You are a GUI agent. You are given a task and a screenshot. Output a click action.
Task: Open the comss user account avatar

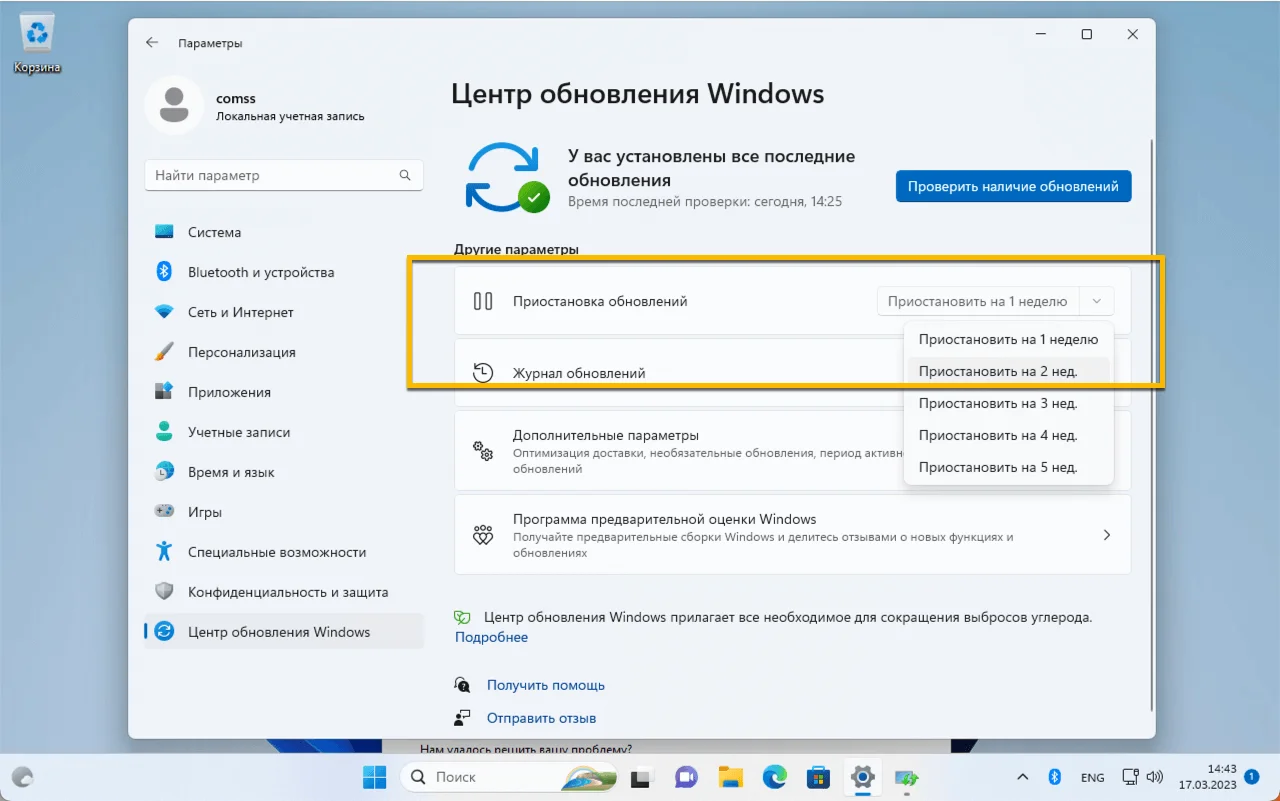(x=175, y=105)
